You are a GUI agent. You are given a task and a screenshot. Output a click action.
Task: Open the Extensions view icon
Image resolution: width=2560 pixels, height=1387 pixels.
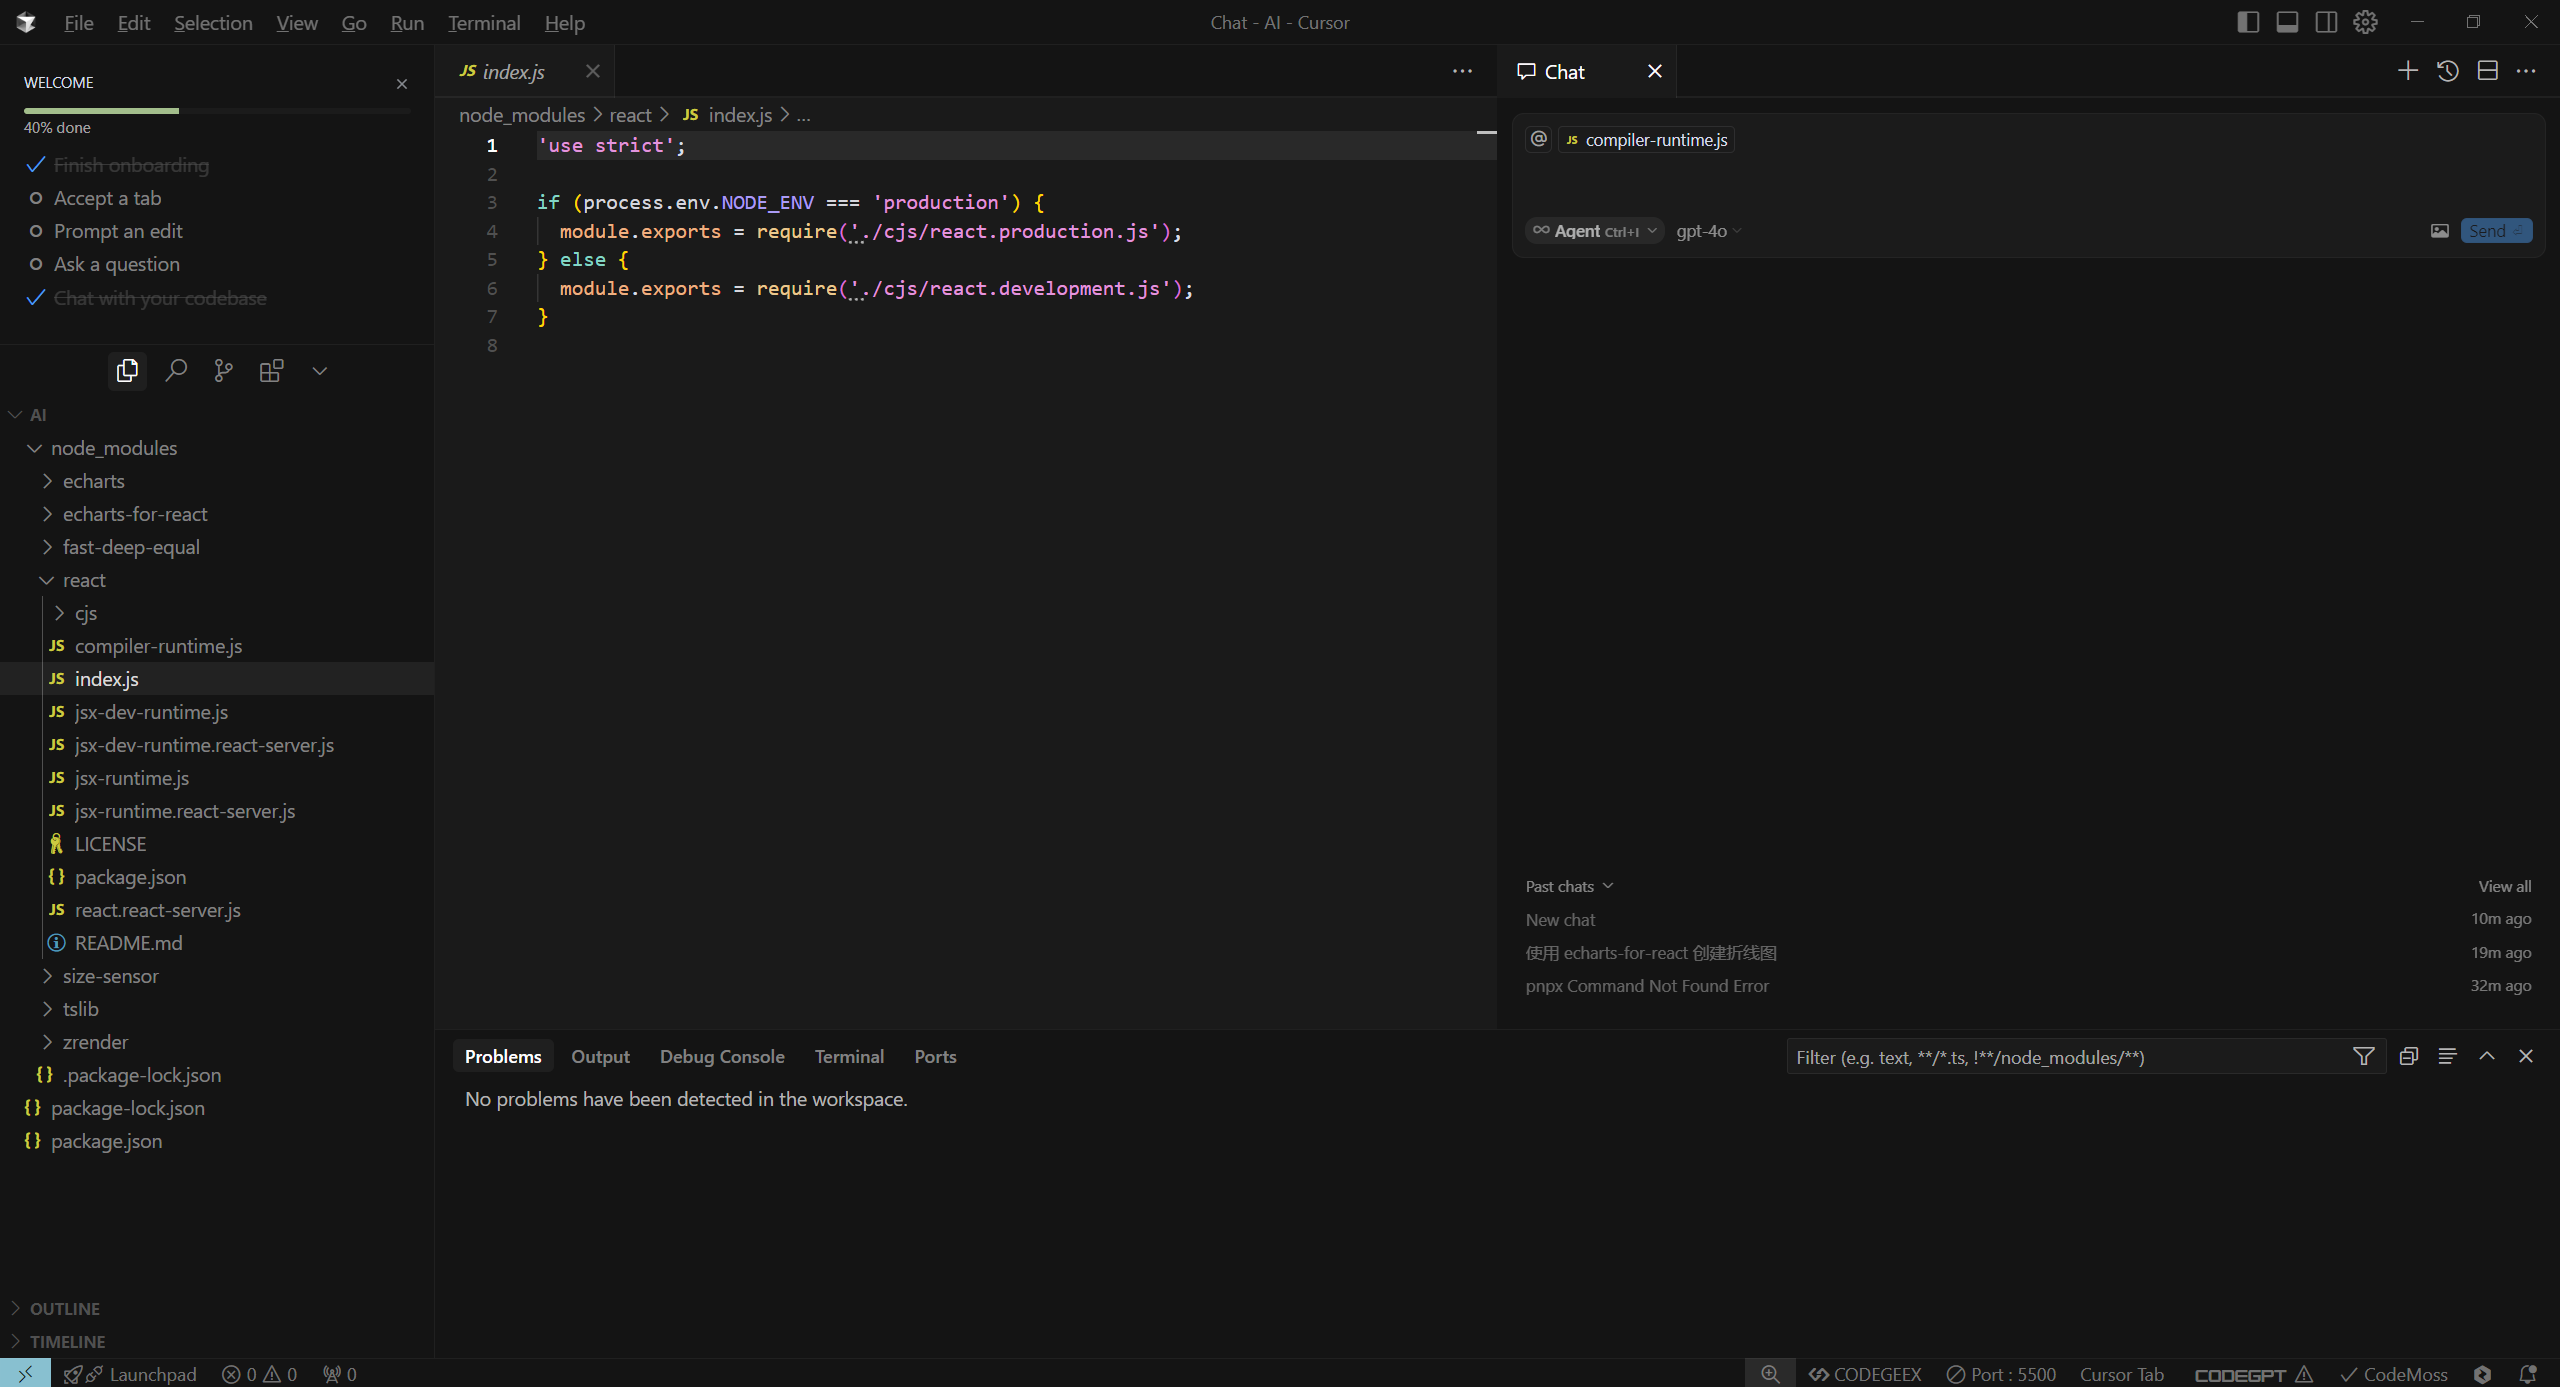tap(271, 371)
